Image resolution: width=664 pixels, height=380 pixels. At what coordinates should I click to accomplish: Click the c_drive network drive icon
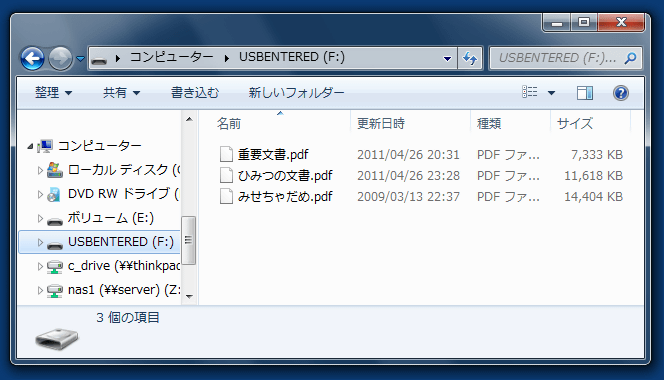click(55, 267)
